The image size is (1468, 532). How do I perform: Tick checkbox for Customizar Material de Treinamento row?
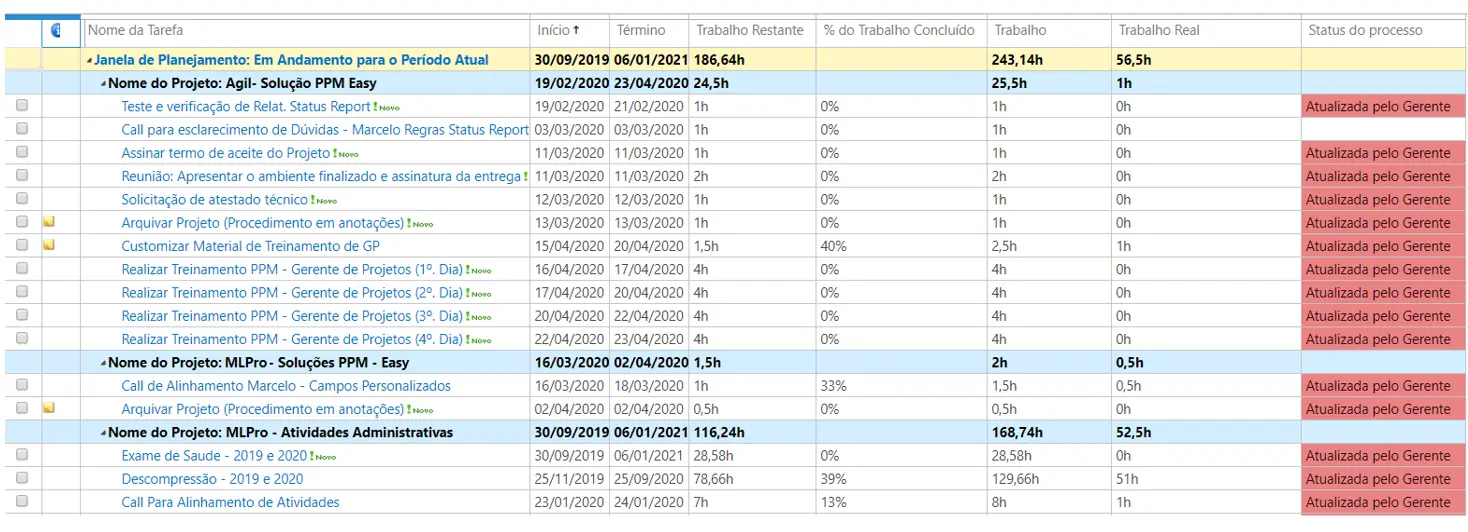pos(22,245)
